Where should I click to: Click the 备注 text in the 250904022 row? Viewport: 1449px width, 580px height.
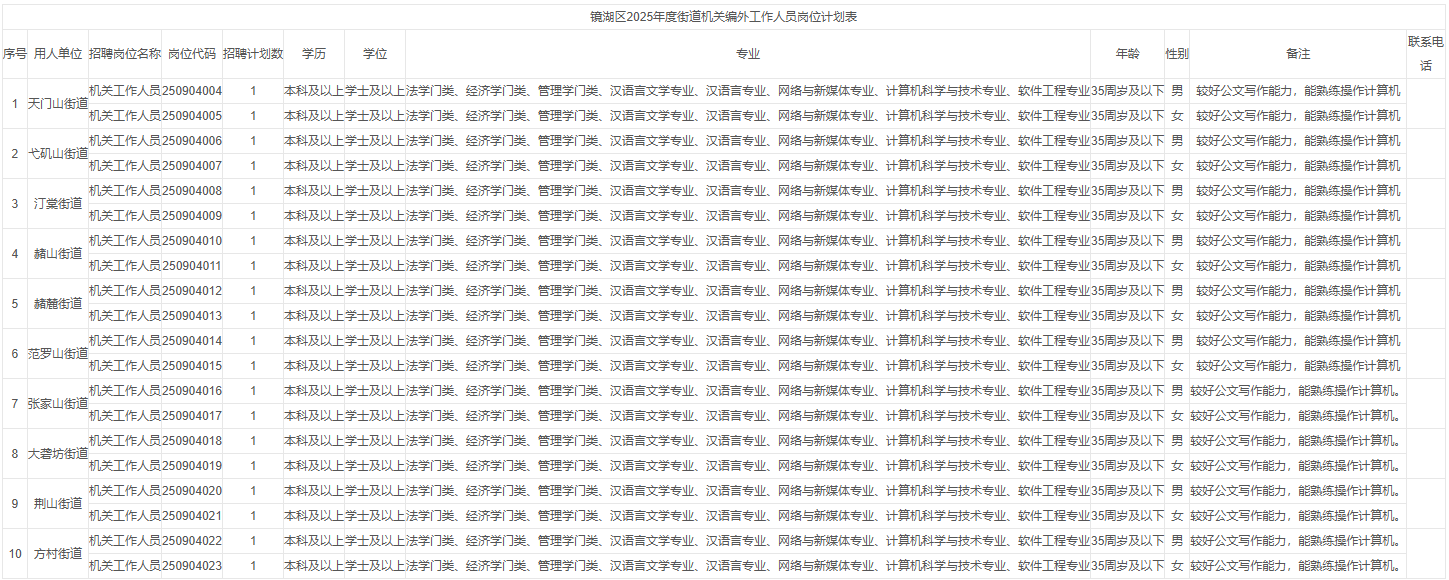[1298, 540]
